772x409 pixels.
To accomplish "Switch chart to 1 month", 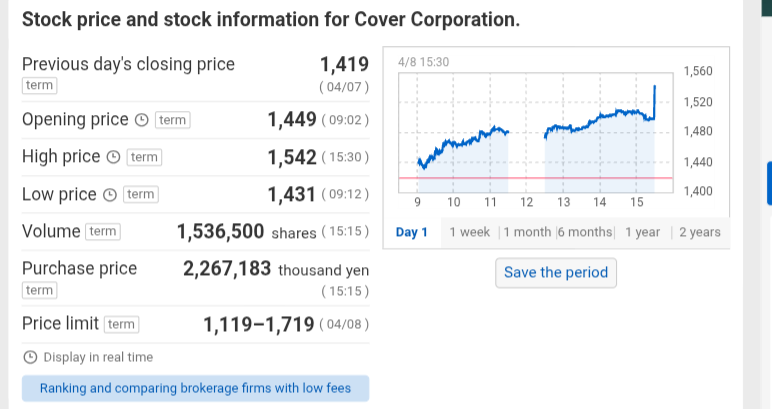I will [527, 232].
